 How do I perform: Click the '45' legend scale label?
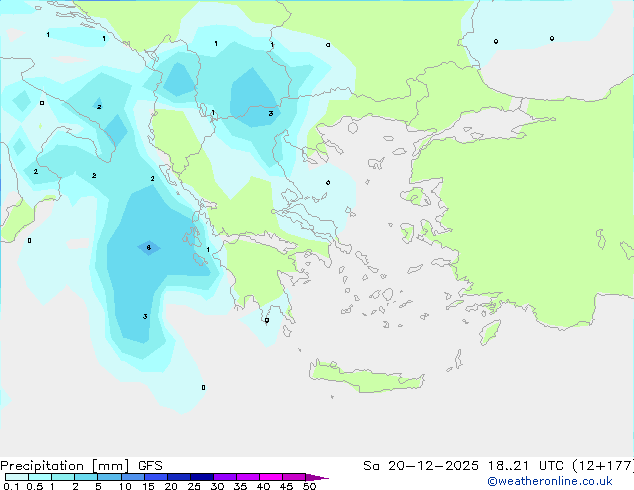click(286, 486)
